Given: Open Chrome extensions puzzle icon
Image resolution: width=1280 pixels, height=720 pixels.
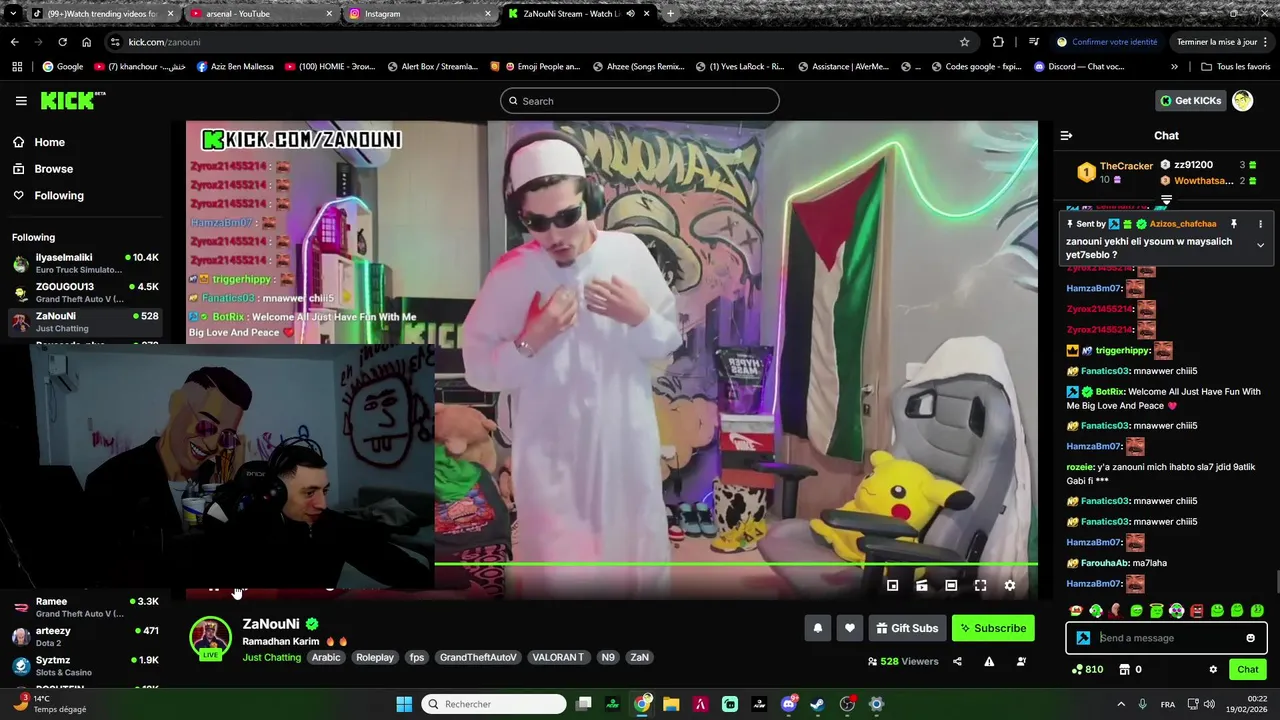Looking at the screenshot, I should 998,42.
